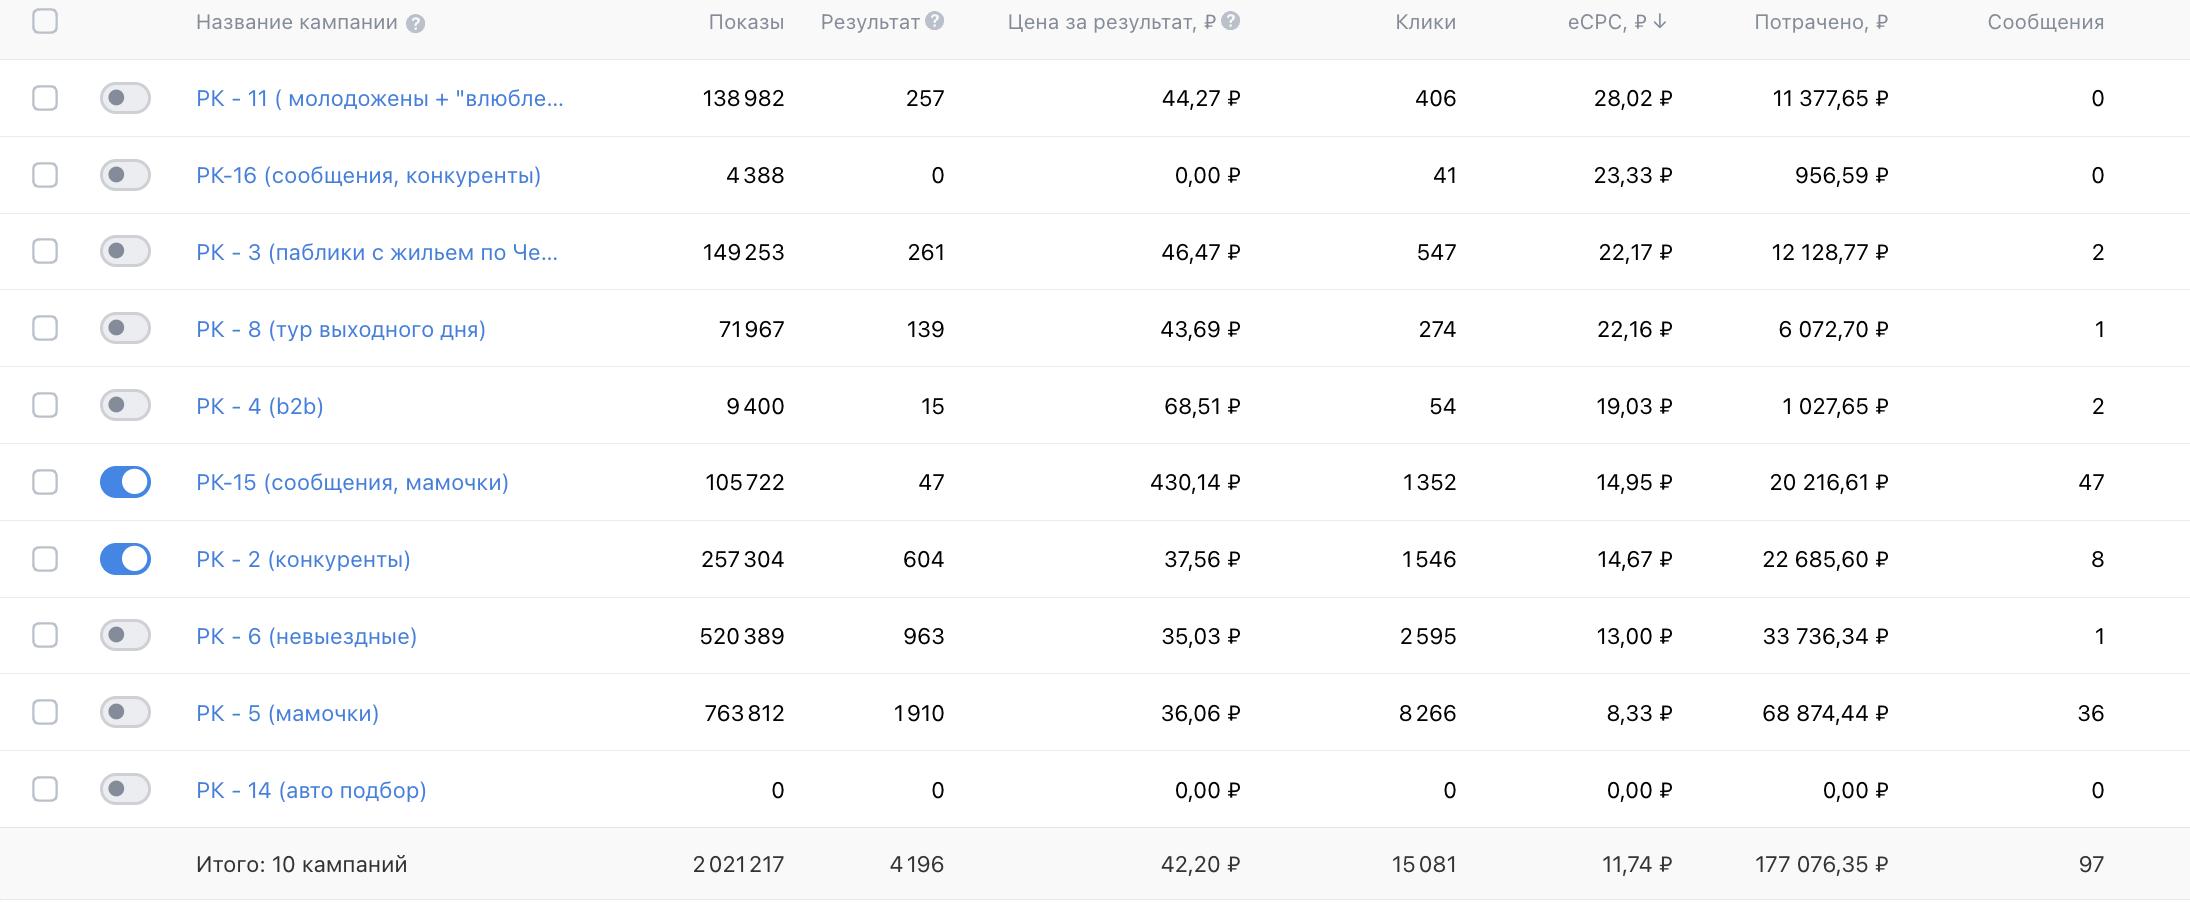2190x902 pixels.
Task: Disable РК-15 (сообщения, мамочки) campaign toggle
Action: click(x=125, y=482)
